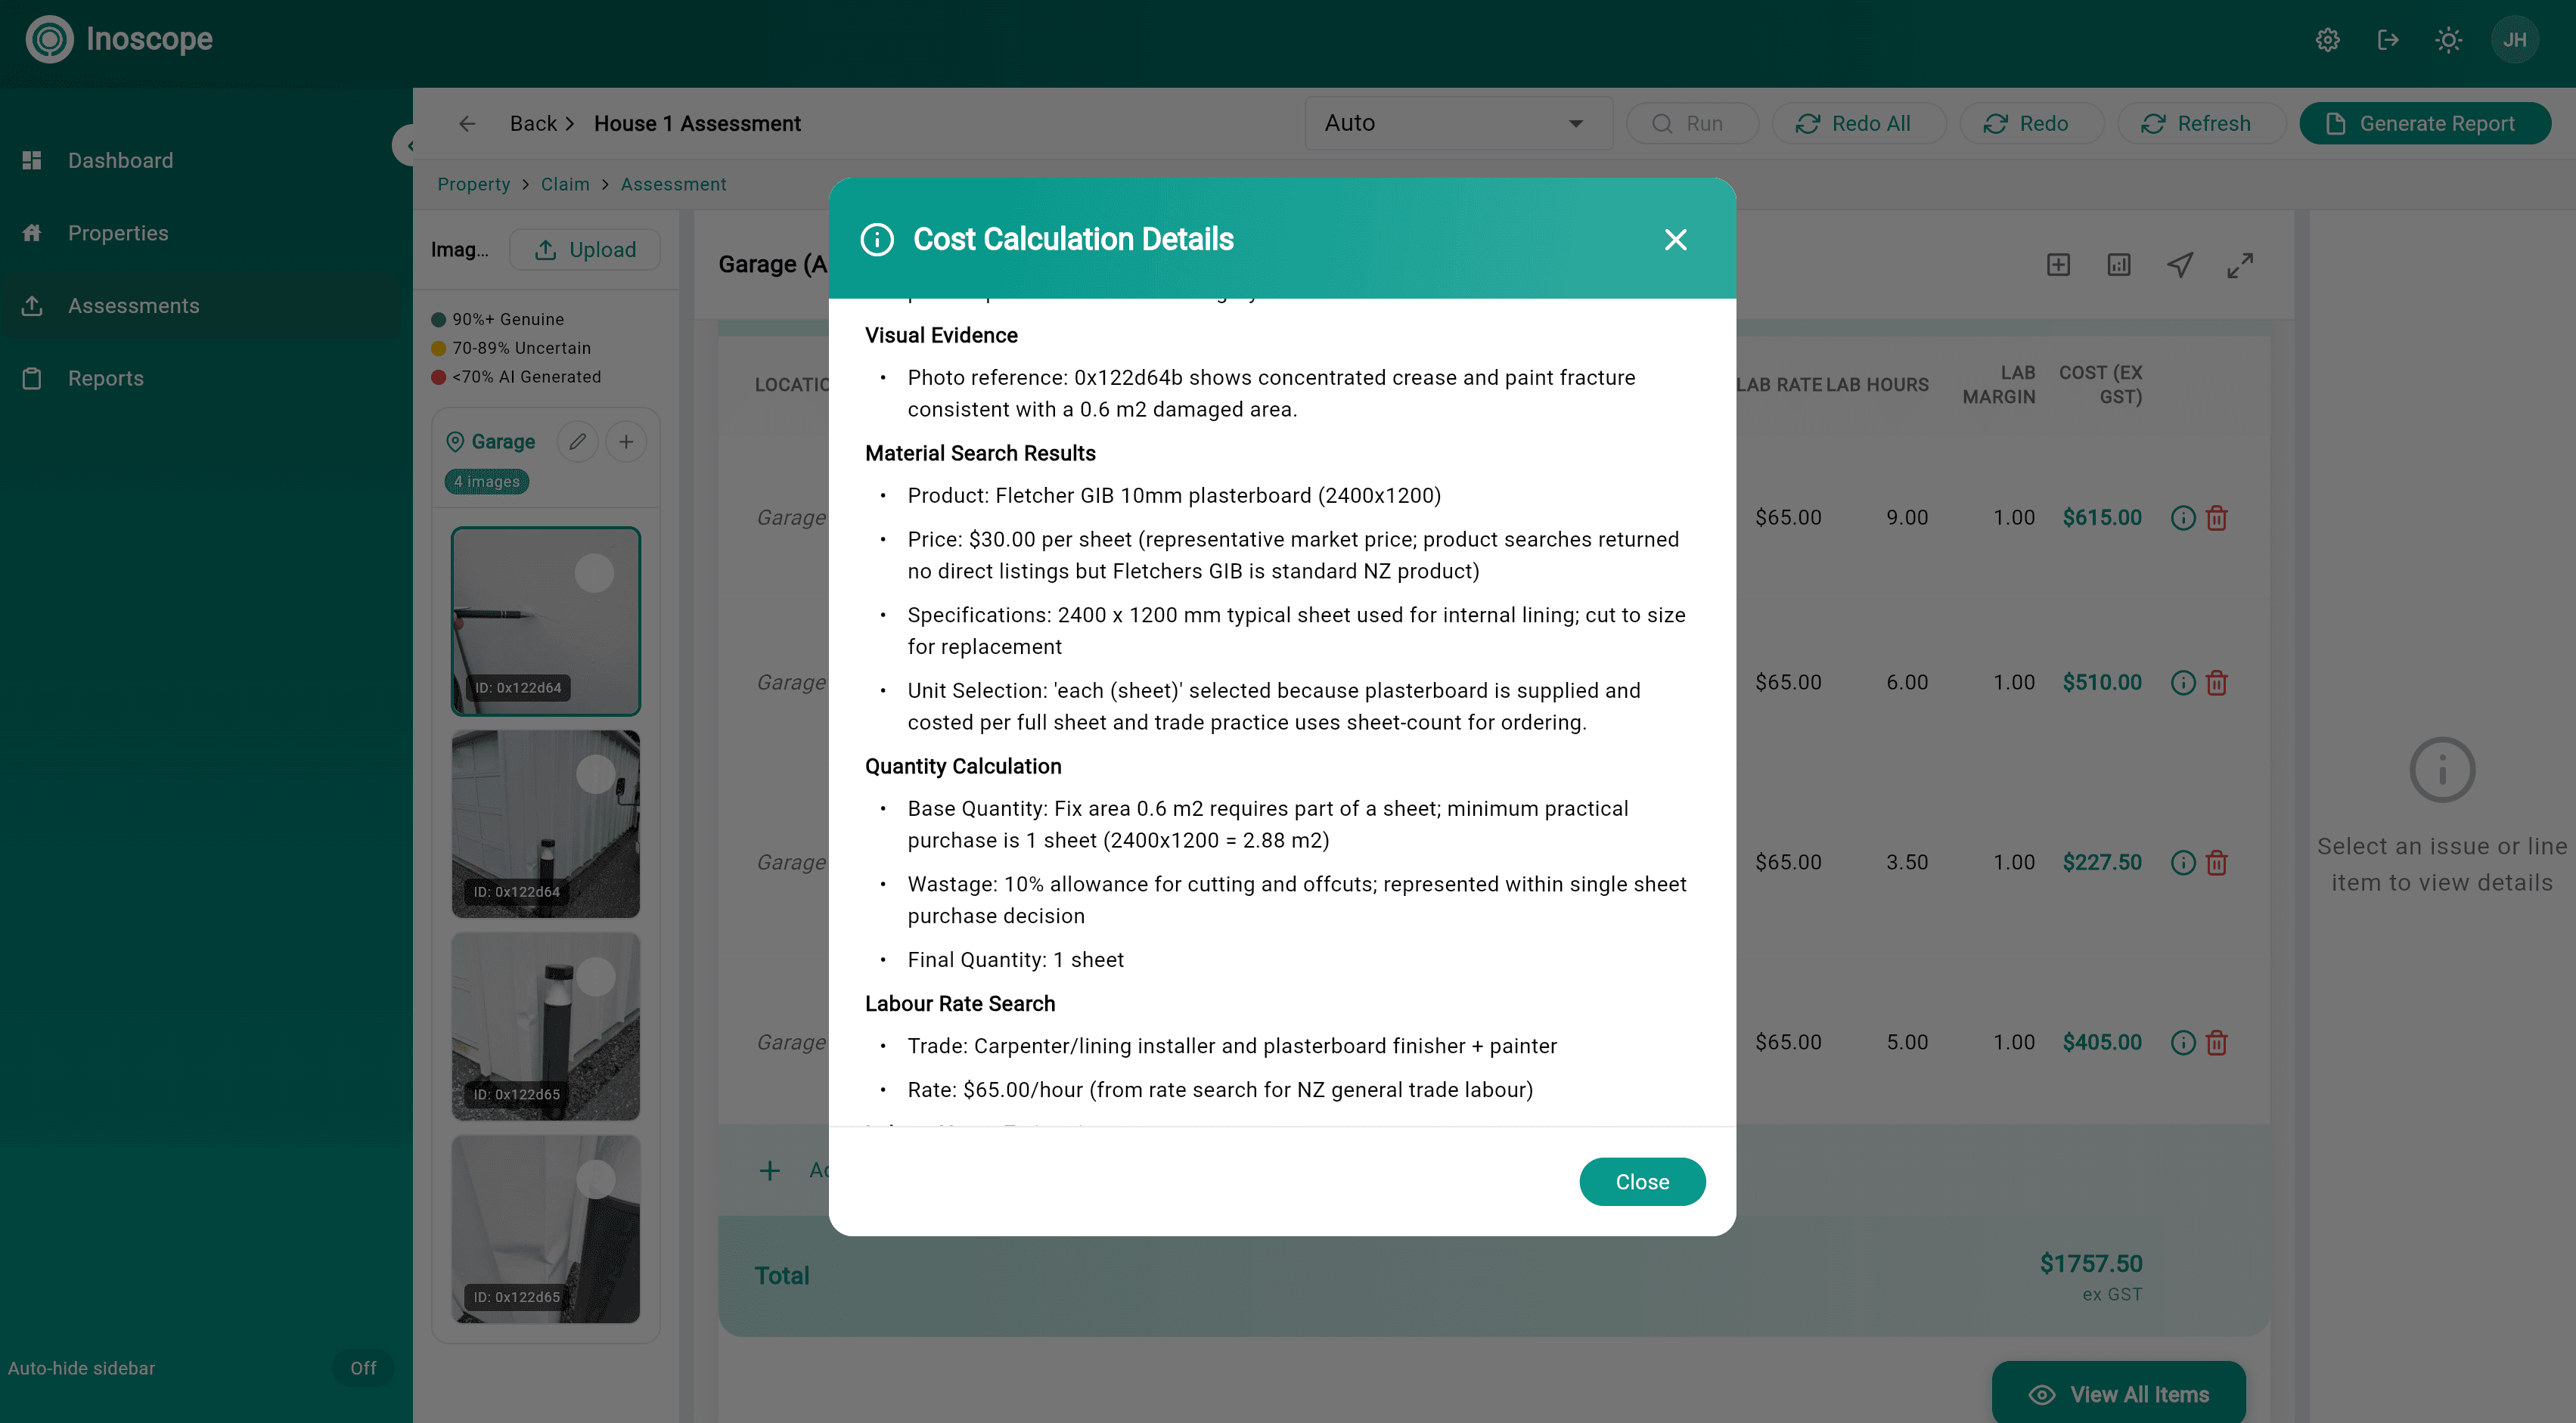2576x1423 pixels.
Task: Click the logout icon in top bar
Action: [x=2387, y=40]
